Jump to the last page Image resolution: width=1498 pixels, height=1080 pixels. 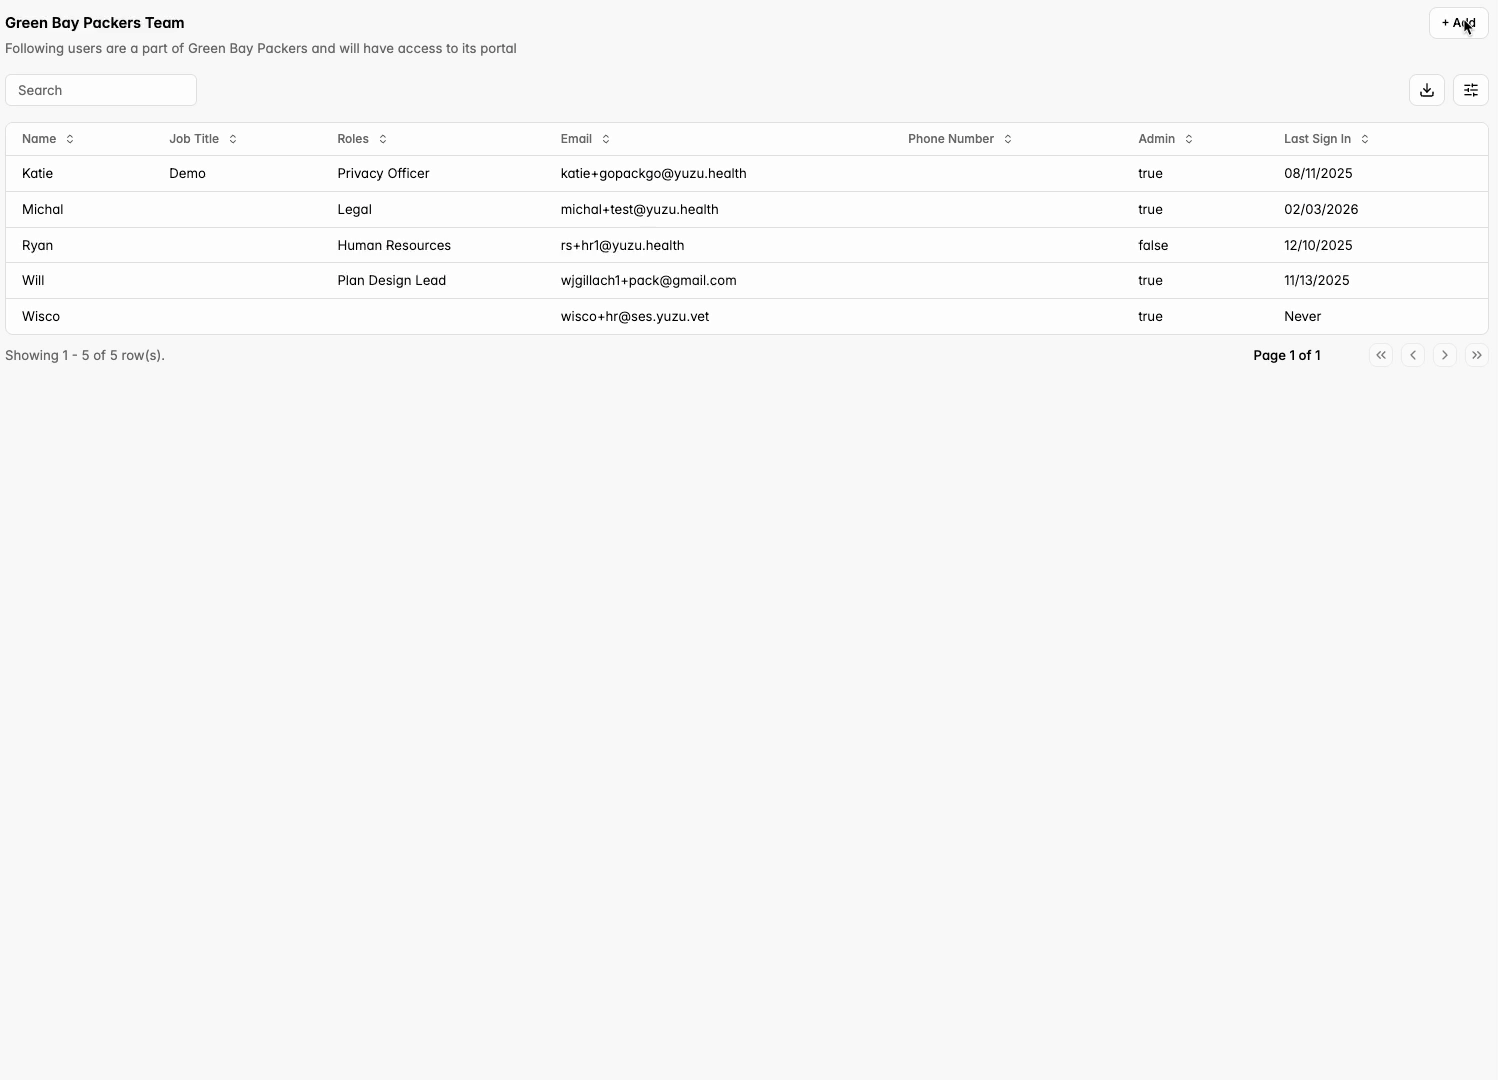(1476, 355)
